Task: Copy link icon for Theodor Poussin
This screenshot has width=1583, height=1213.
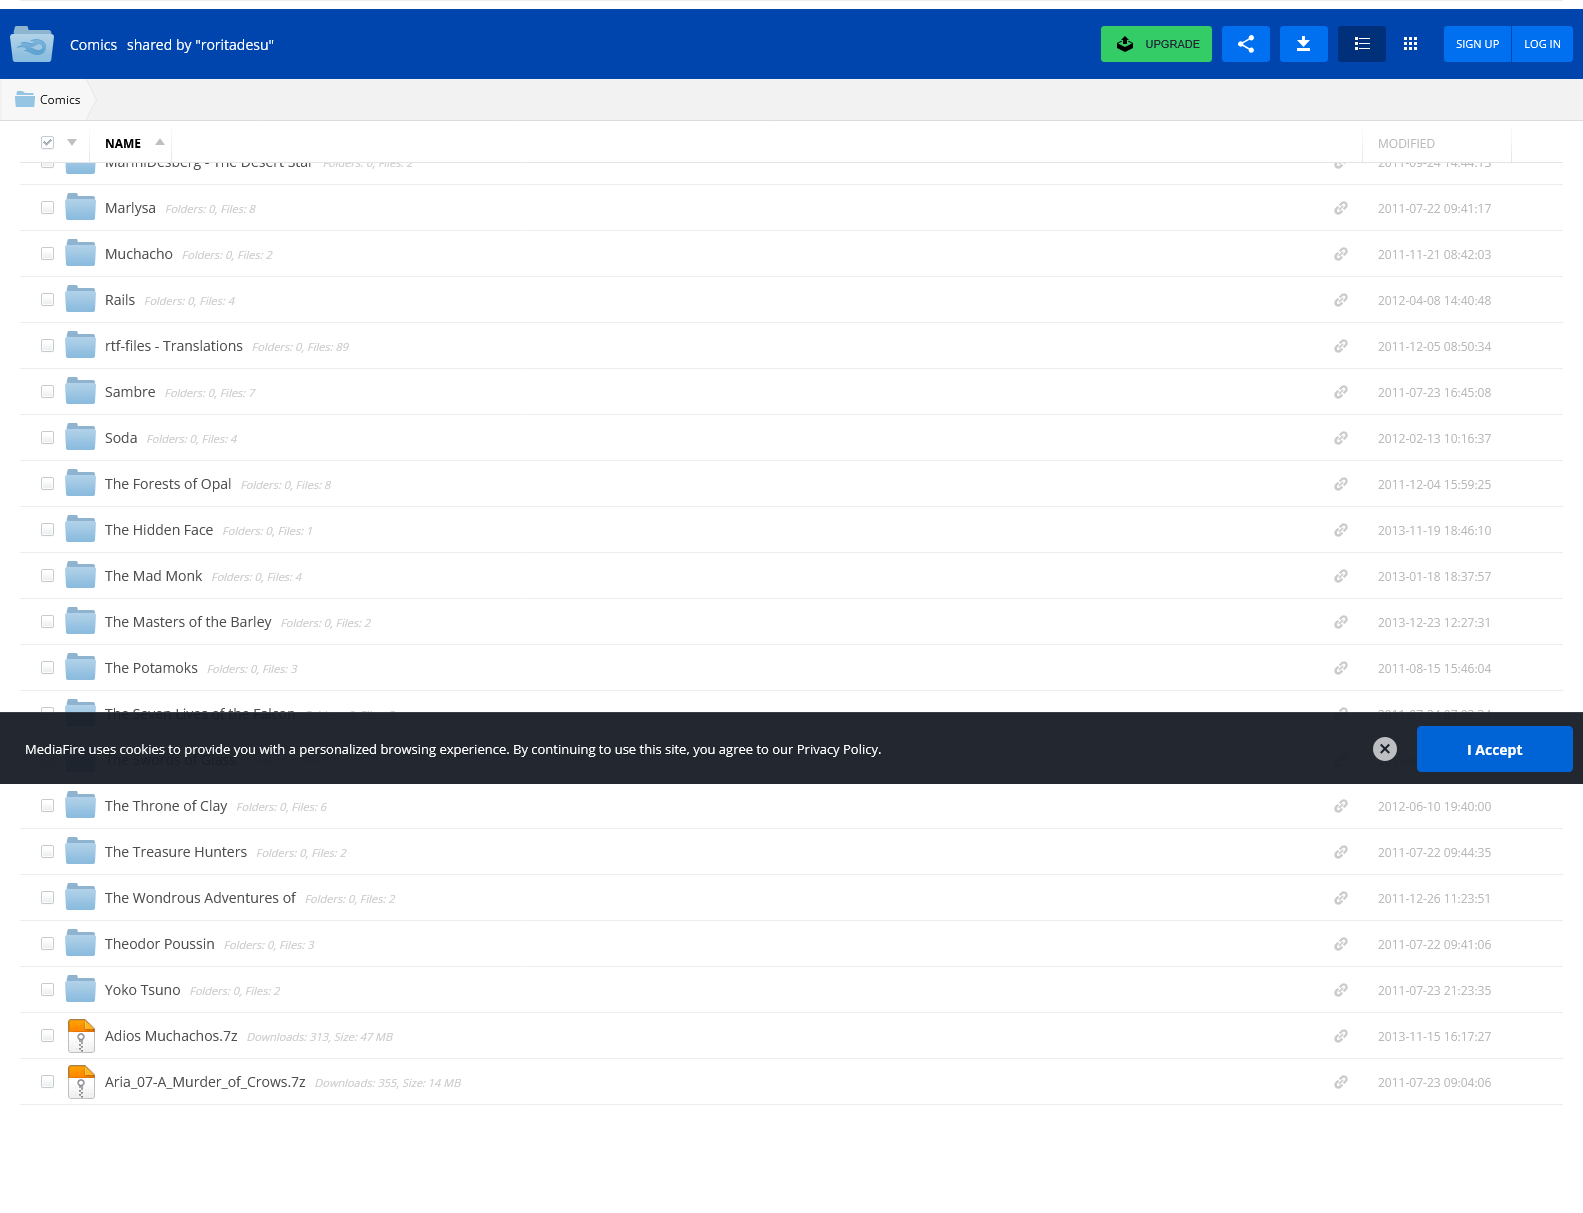Action: [x=1341, y=944]
